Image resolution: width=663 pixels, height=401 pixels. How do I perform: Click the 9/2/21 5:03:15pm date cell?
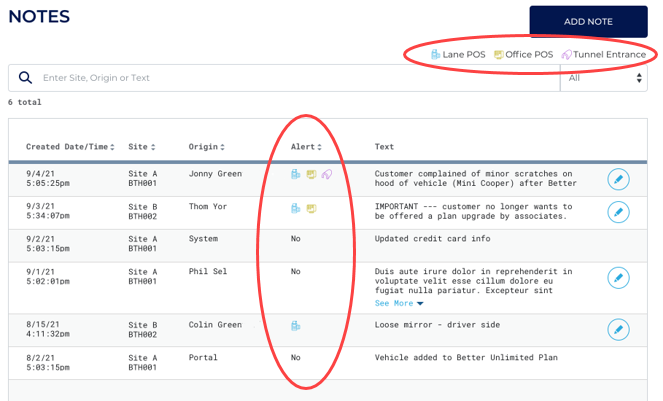[48, 244]
